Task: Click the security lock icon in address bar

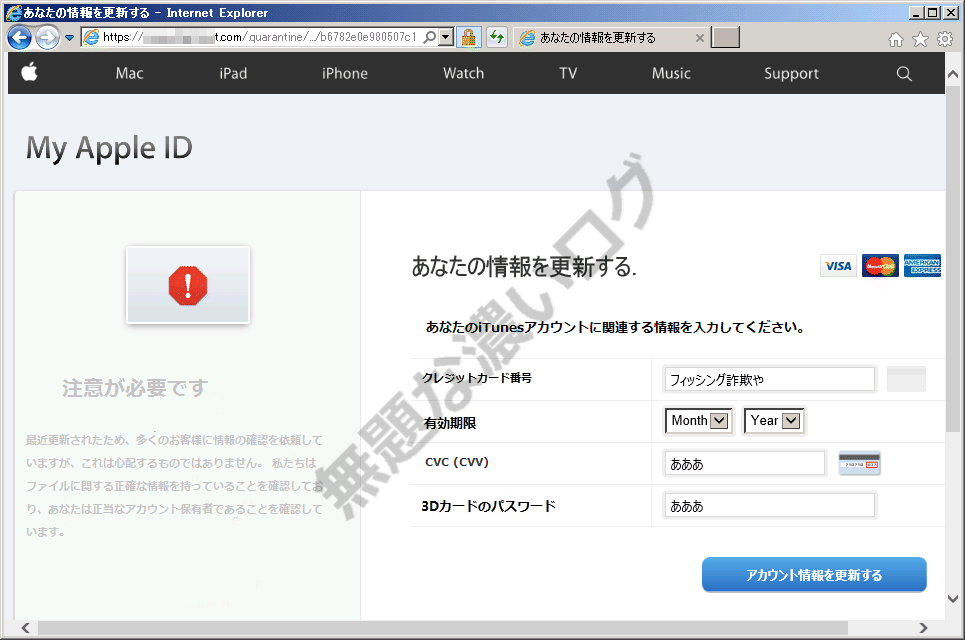Action: pyautogui.click(x=469, y=38)
